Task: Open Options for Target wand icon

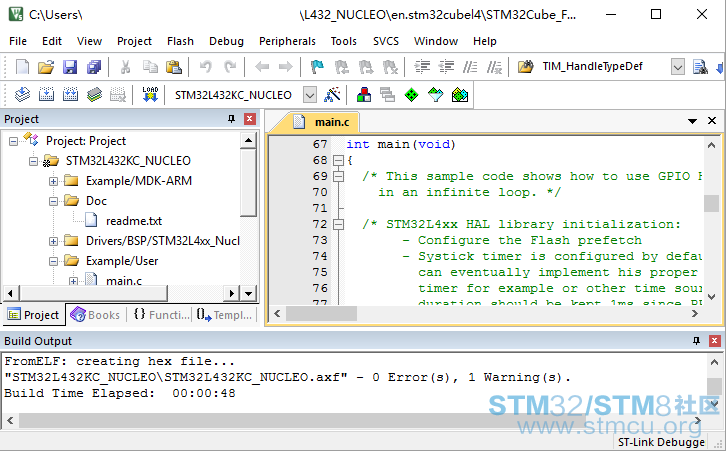Action: pyautogui.click(x=332, y=95)
